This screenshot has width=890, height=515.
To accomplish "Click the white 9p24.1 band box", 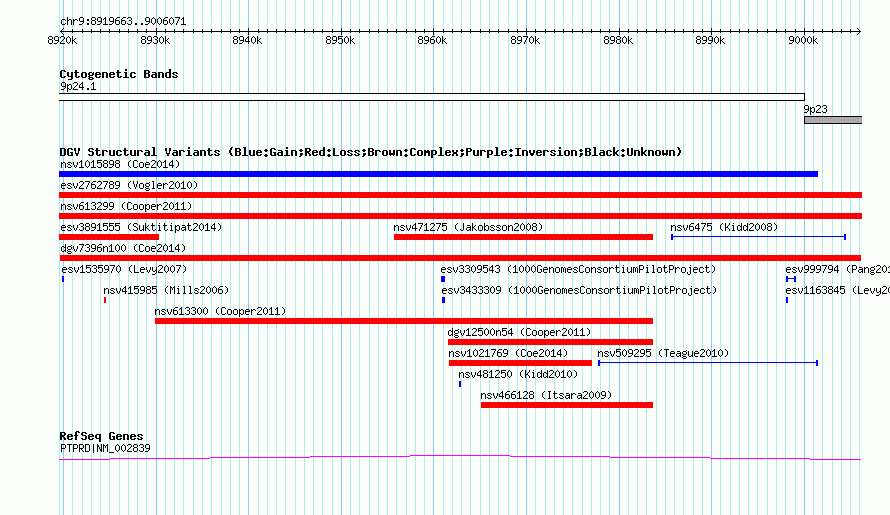I will (x=431, y=97).
